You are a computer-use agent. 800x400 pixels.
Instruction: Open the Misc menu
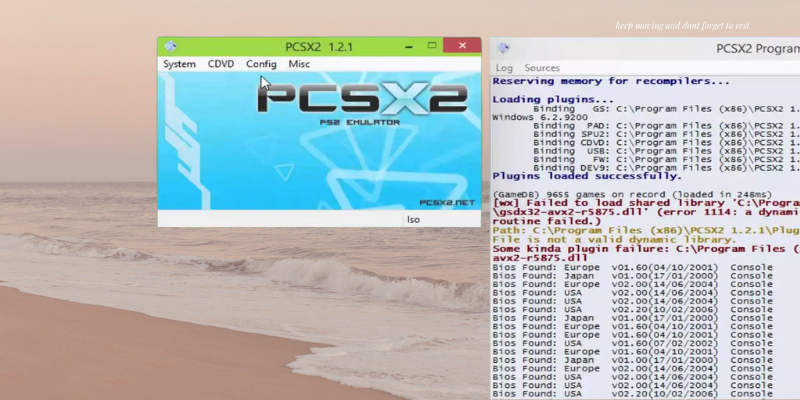point(299,64)
